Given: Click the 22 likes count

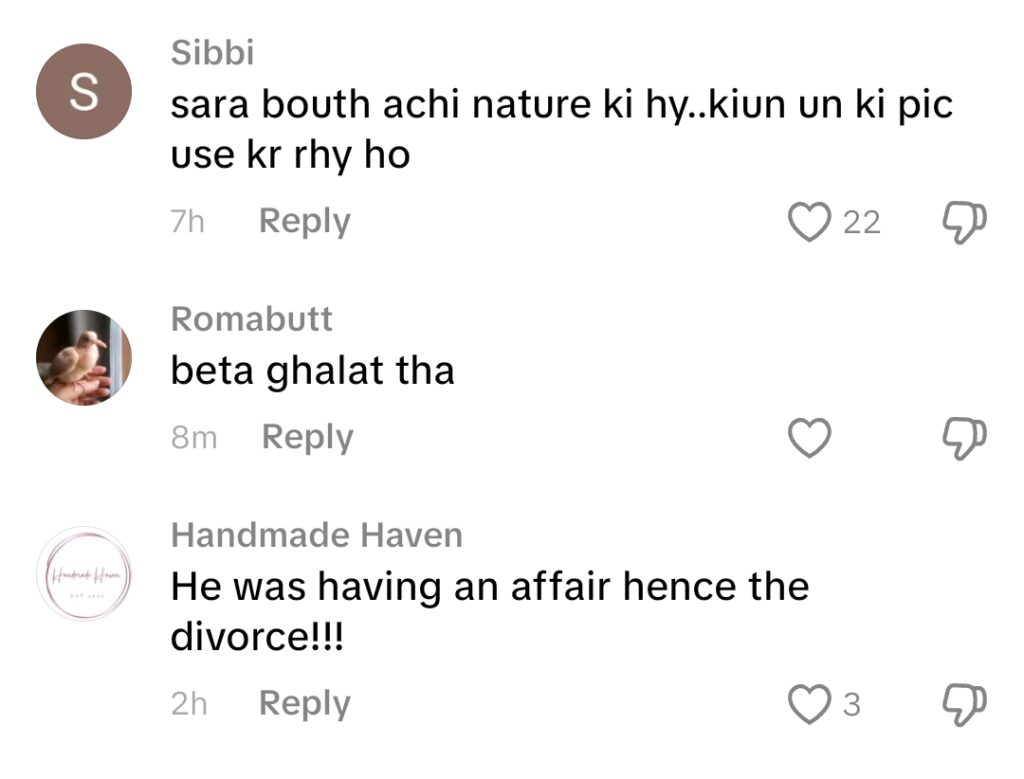Looking at the screenshot, I should click(862, 223).
